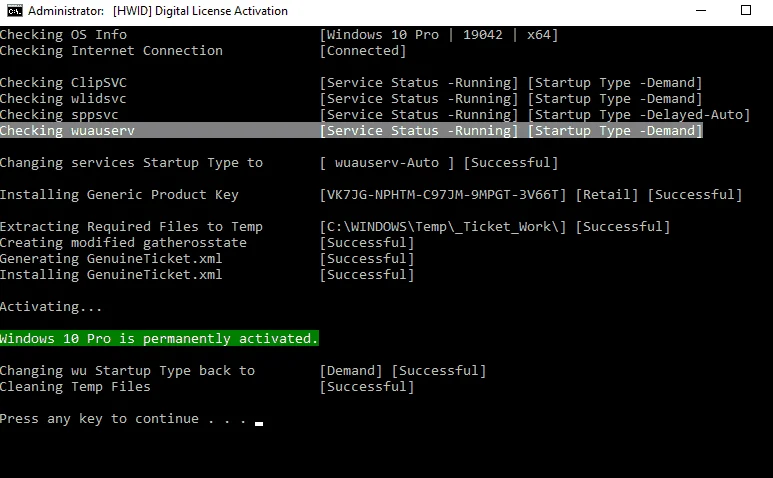Click green 'Windows 10 Pro is permanently activated.' message
The image size is (773, 478).
[x=159, y=339]
